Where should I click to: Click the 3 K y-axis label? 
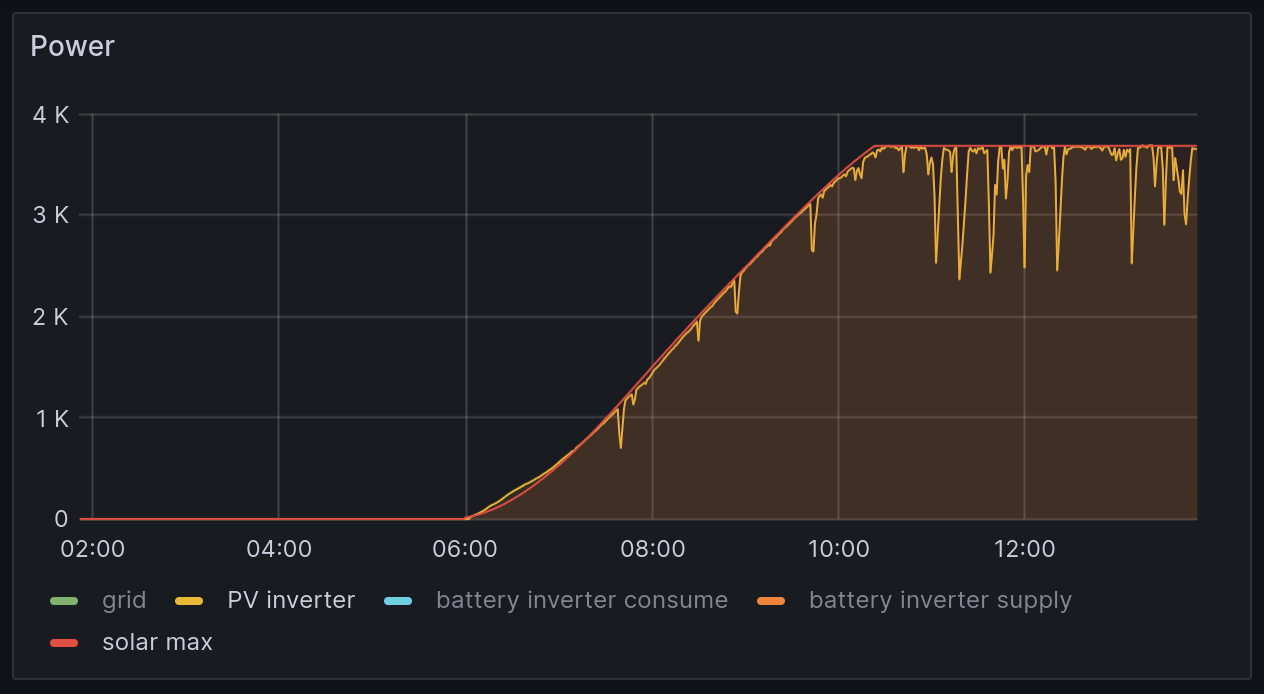coord(49,216)
